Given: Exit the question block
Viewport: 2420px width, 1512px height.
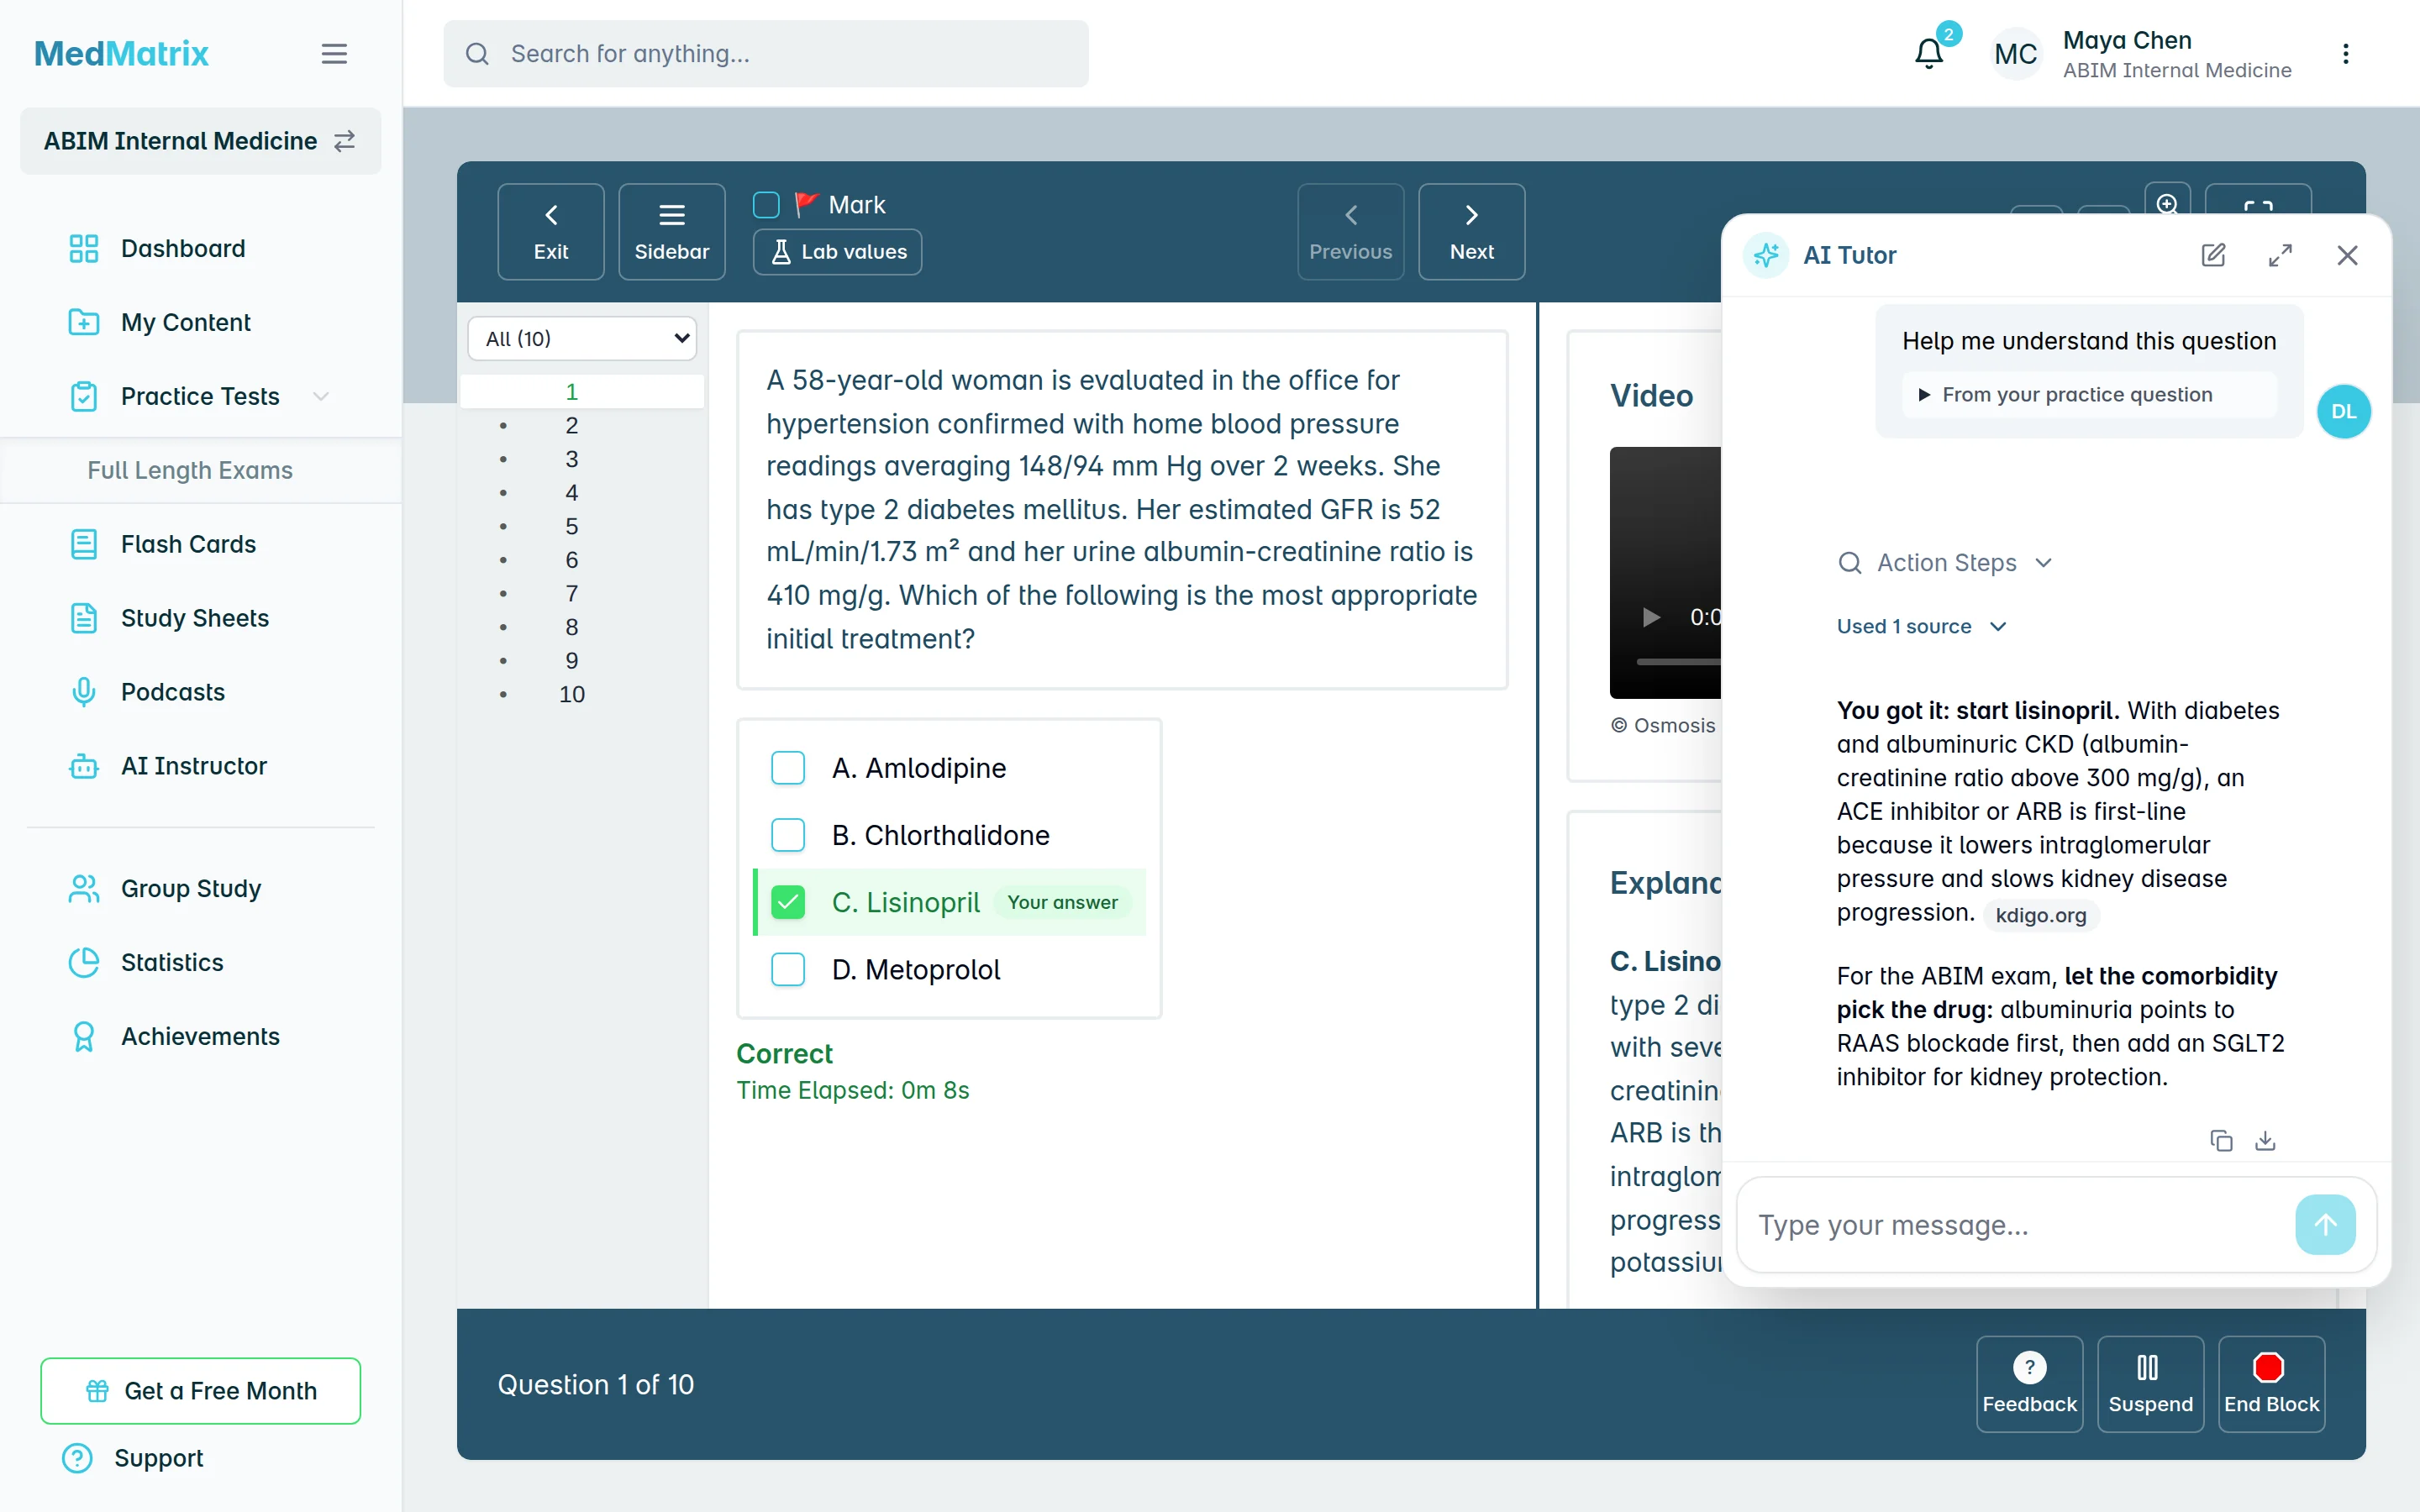Looking at the screenshot, I should pos(551,231).
